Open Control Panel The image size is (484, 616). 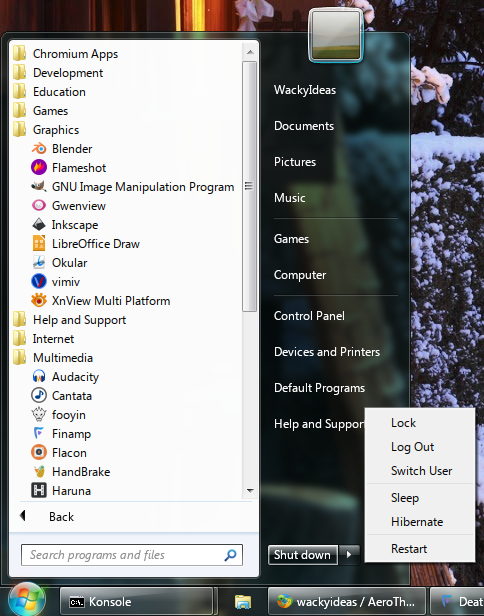coord(309,316)
